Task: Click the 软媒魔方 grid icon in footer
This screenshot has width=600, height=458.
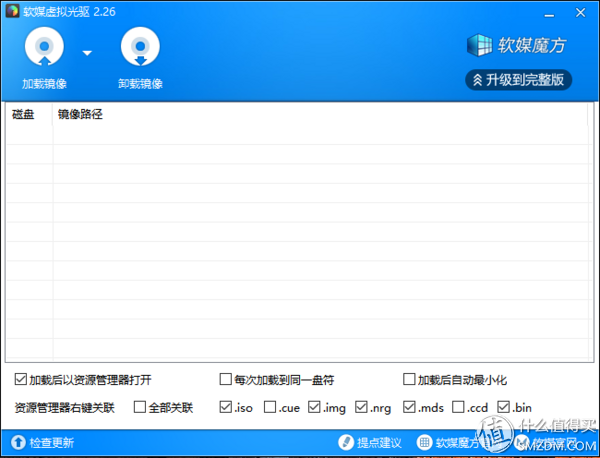Action: coord(424,443)
